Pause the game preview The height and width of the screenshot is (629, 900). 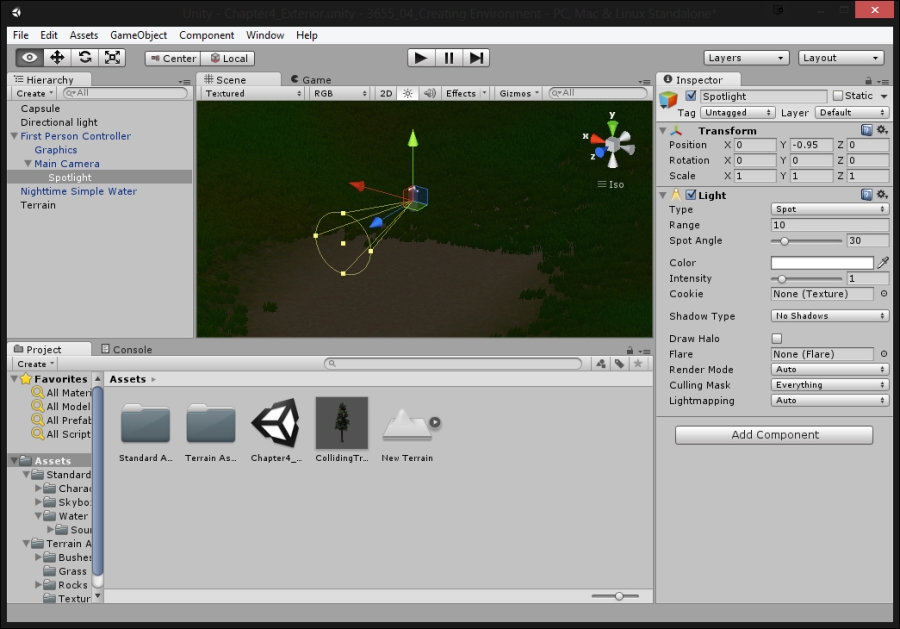(x=448, y=58)
